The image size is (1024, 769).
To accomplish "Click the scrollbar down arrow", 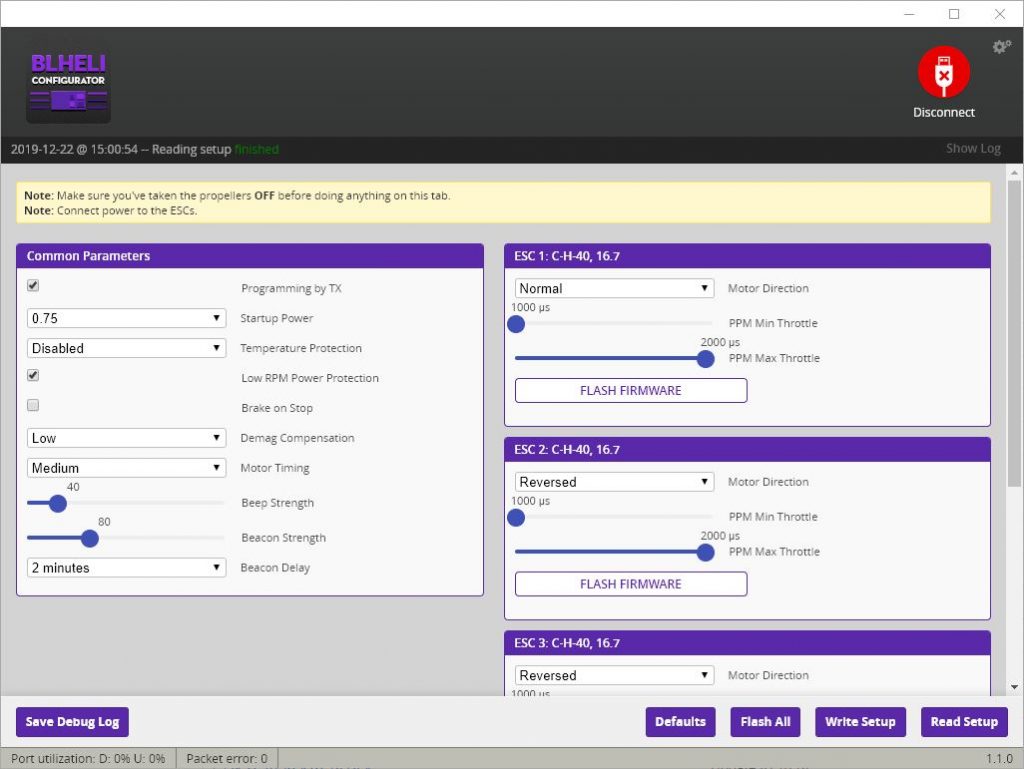I will pos(1014,687).
